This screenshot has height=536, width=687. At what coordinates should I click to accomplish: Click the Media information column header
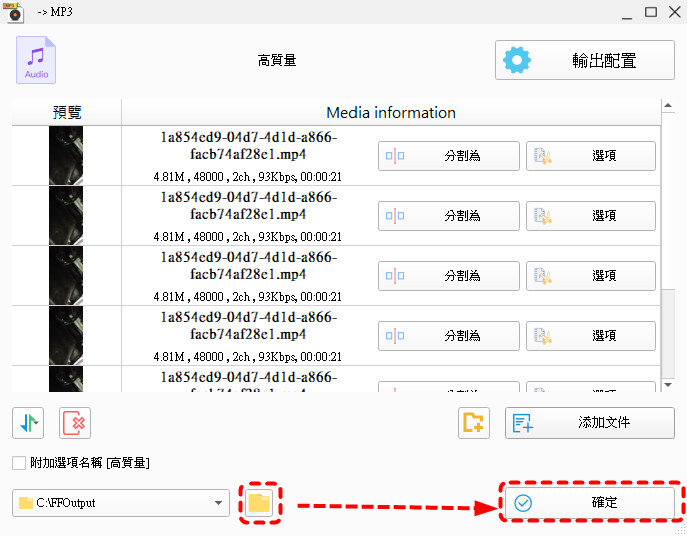click(391, 113)
